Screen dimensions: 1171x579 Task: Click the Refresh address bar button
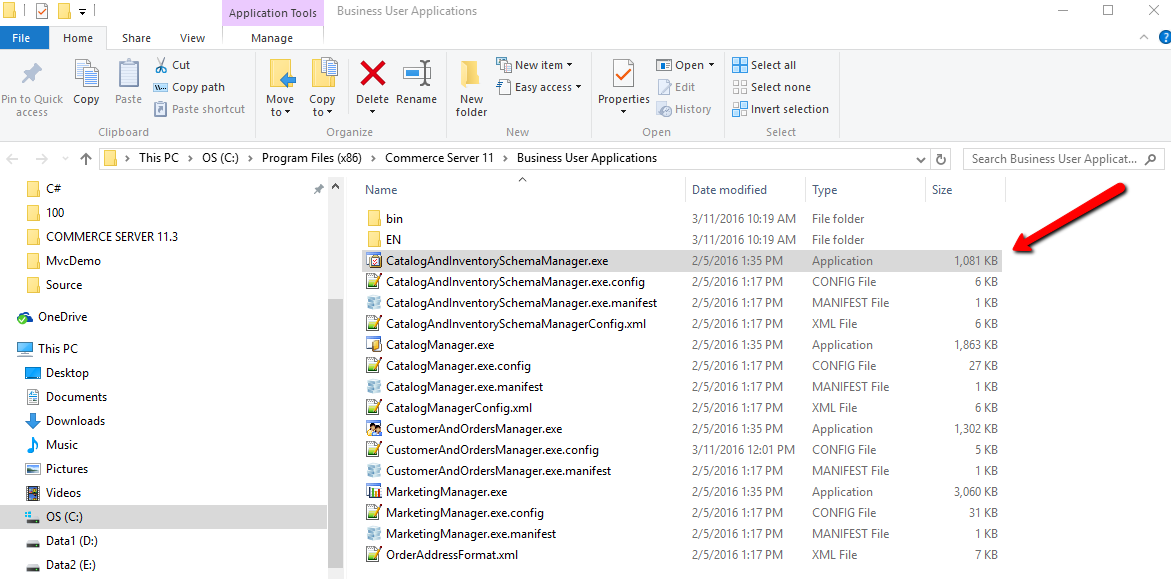point(941,158)
